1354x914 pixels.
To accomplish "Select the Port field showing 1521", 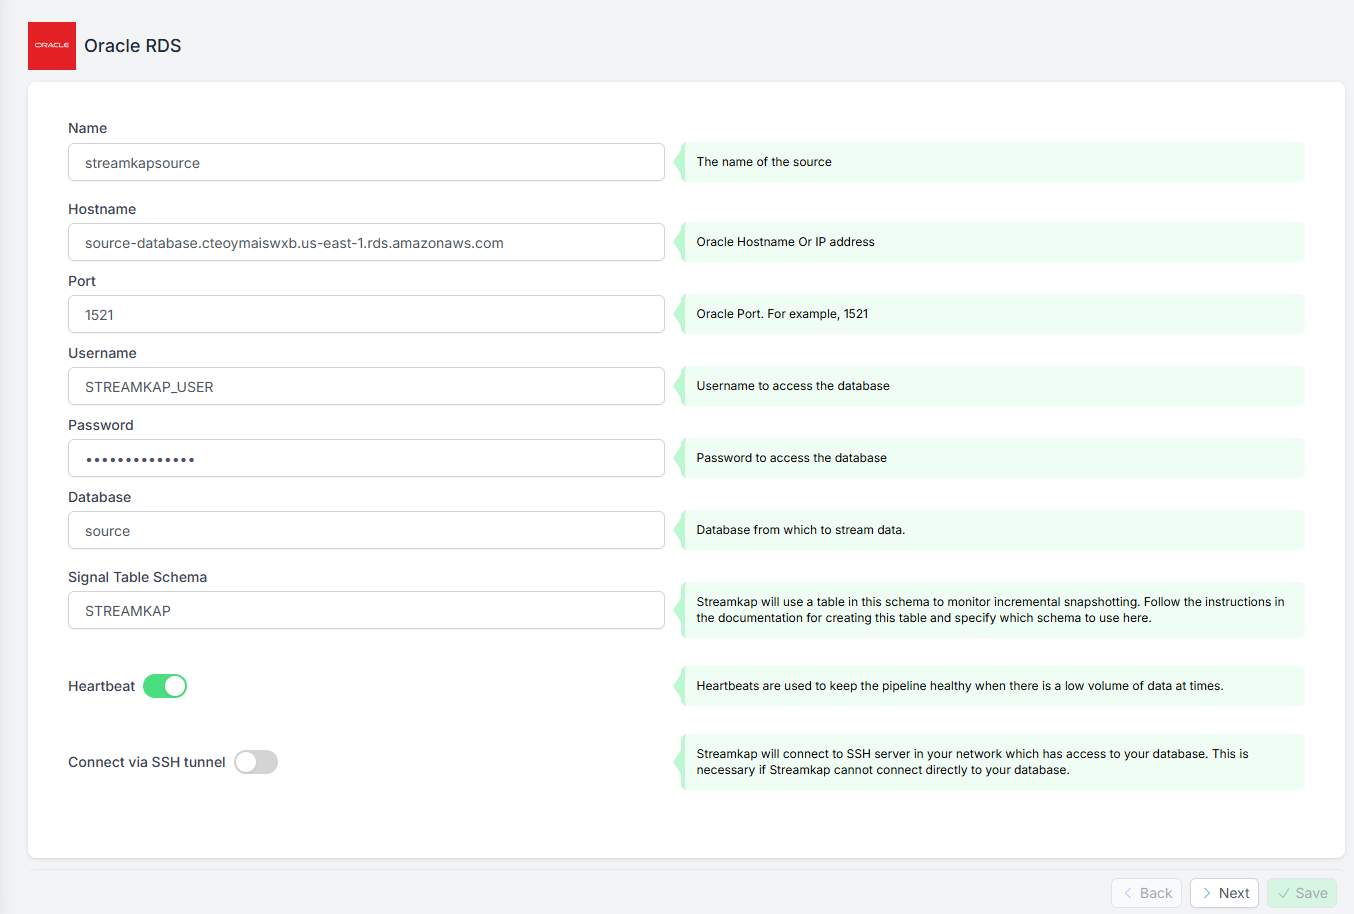I will pyautogui.click(x=366, y=314).
